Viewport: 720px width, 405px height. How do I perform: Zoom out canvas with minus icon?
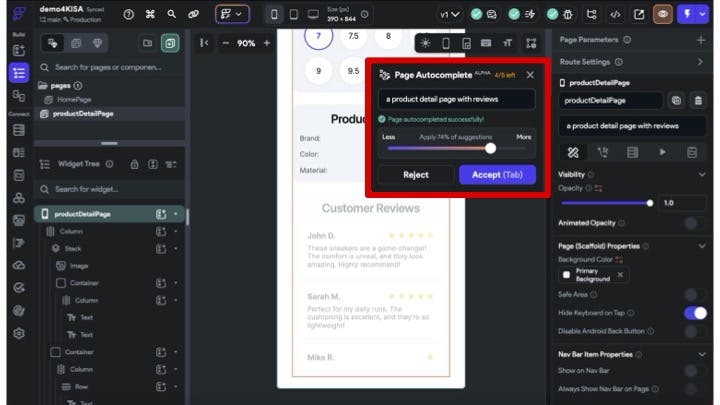[x=225, y=43]
